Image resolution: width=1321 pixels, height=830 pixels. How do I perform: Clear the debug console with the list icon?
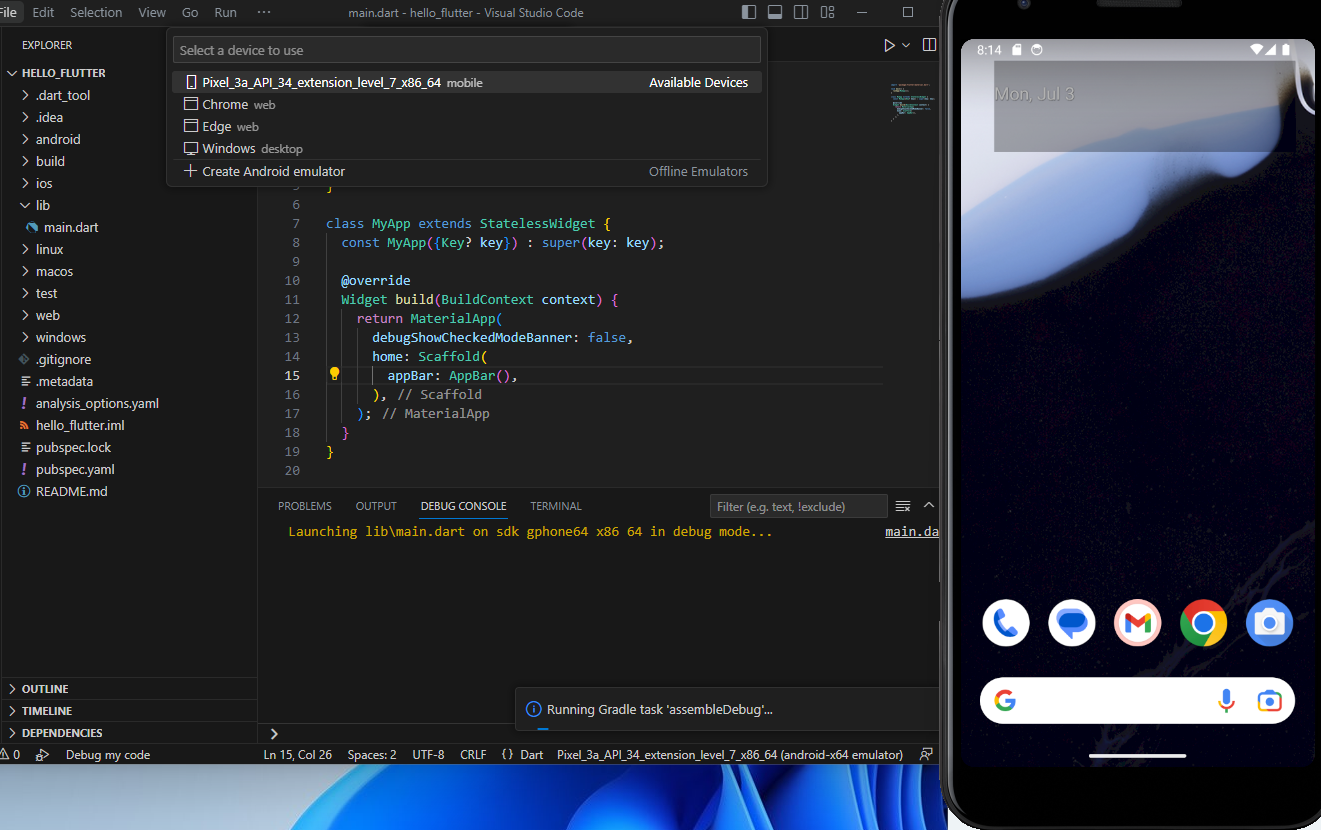point(903,506)
